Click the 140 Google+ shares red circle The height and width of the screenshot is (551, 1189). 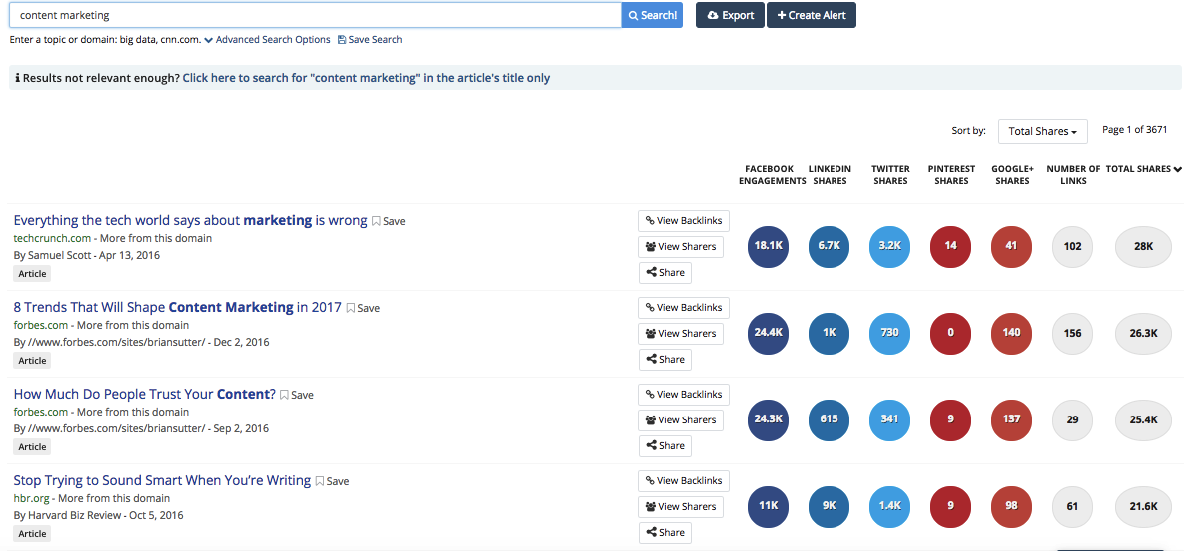click(1011, 333)
